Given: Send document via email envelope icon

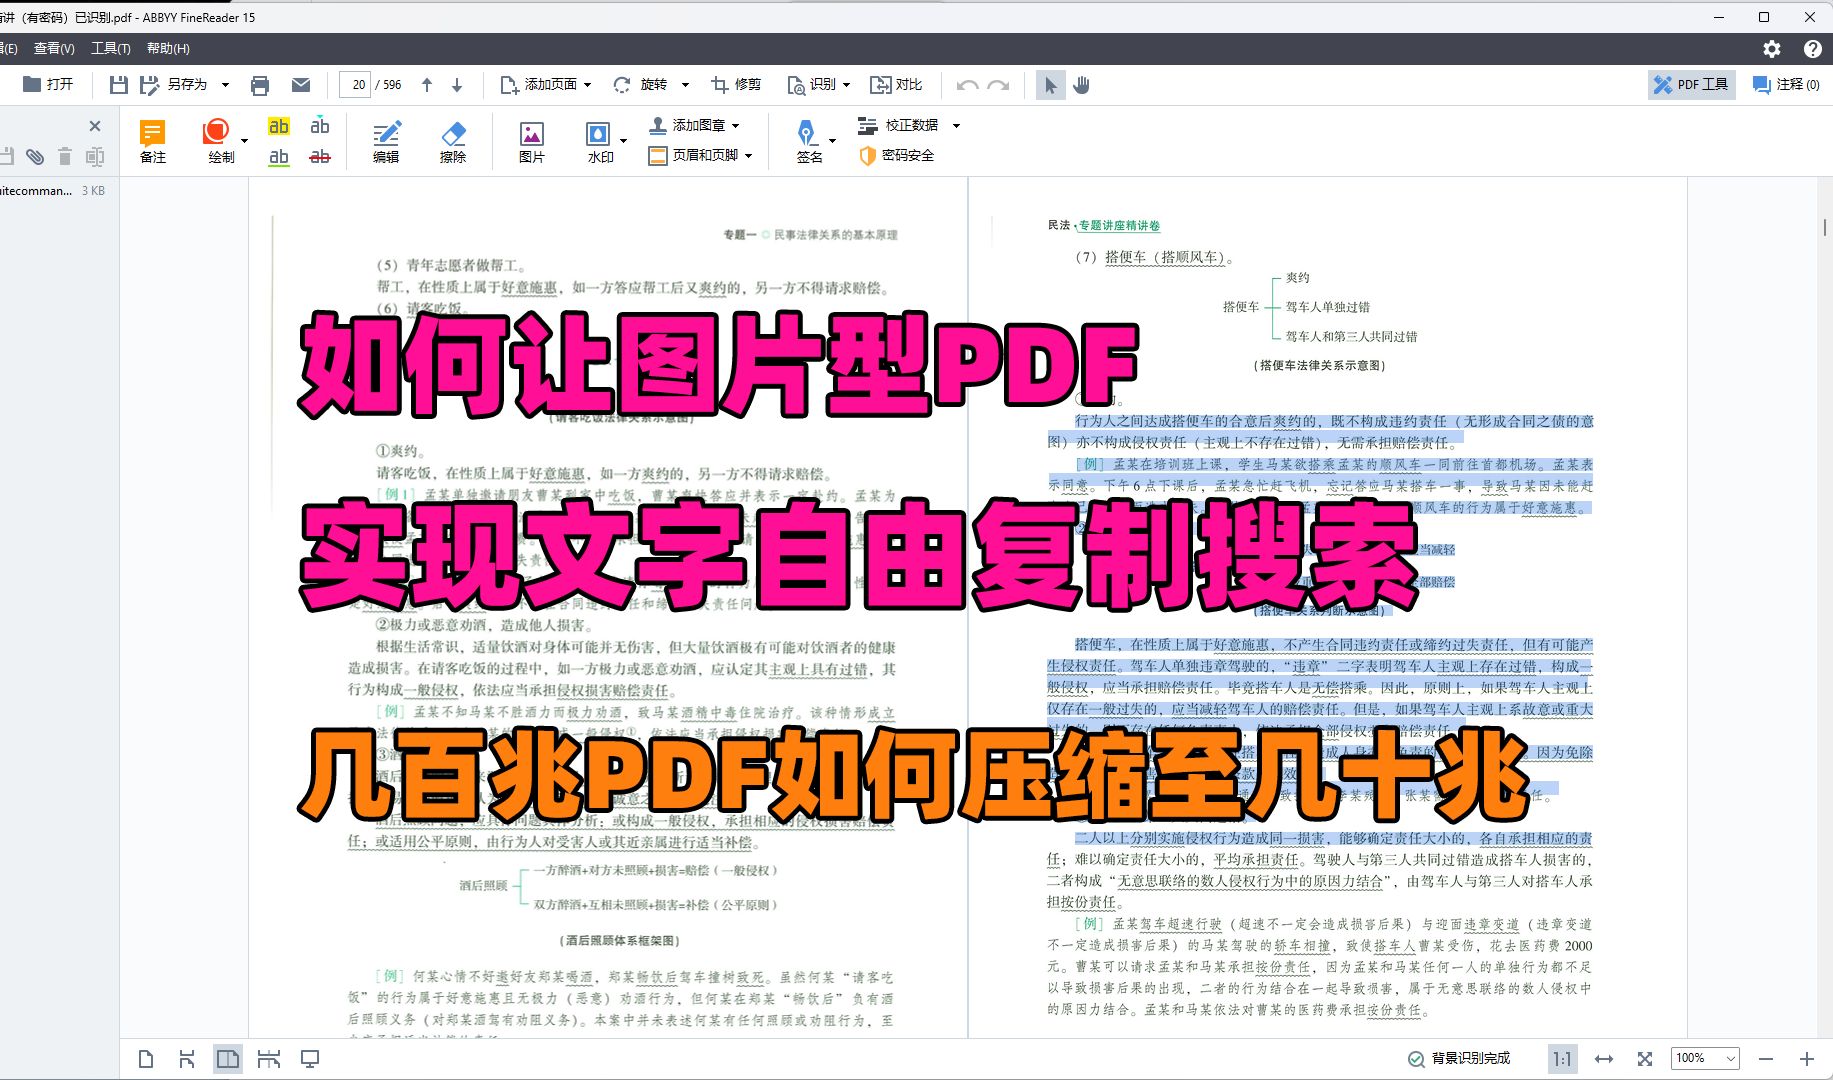Looking at the screenshot, I should click(x=301, y=85).
